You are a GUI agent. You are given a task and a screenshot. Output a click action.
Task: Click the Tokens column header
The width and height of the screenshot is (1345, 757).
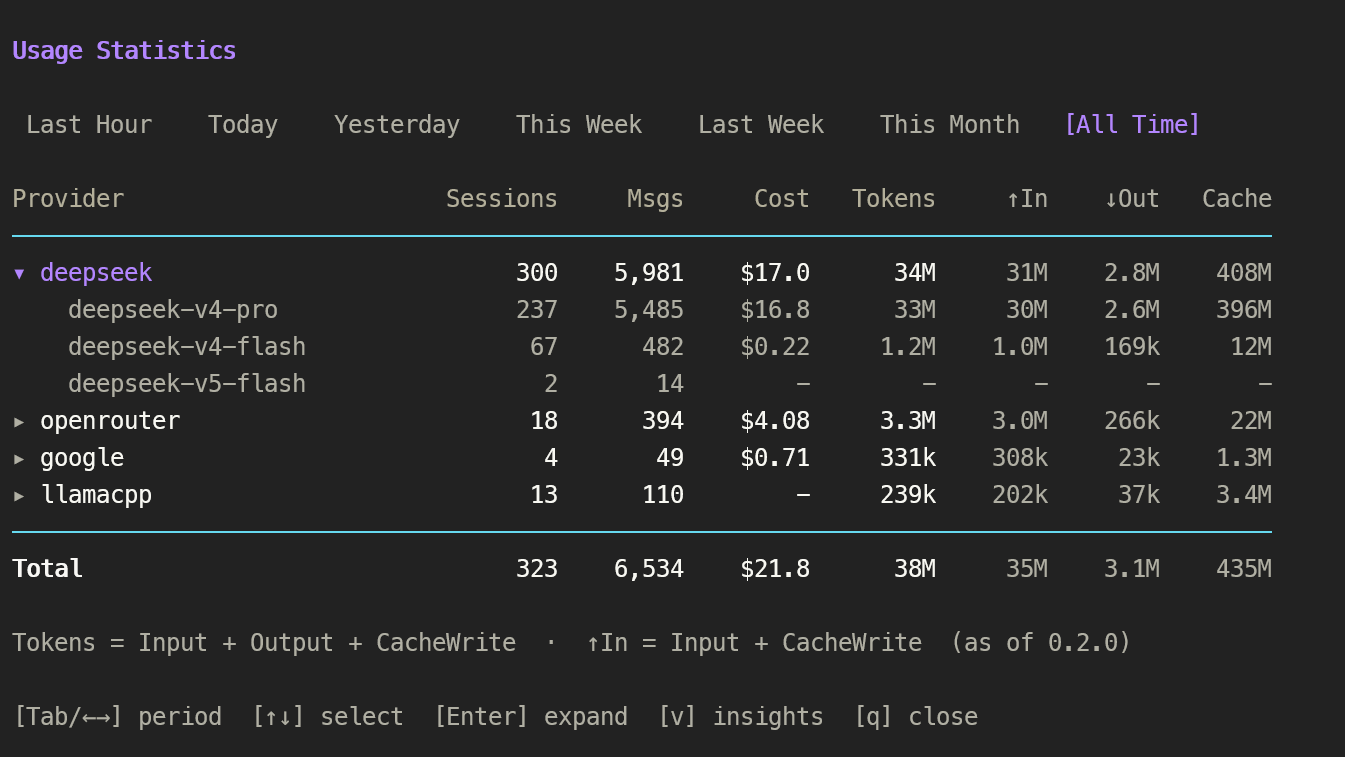coord(894,199)
